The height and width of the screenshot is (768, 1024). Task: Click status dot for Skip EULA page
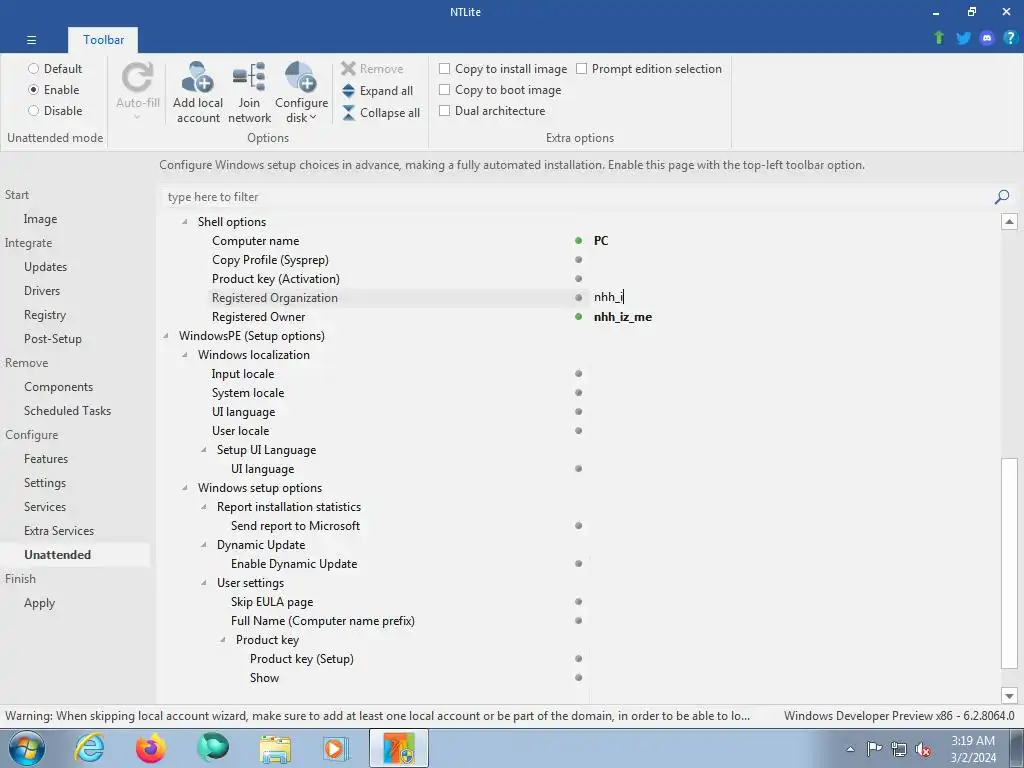pyautogui.click(x=578, y=601)
